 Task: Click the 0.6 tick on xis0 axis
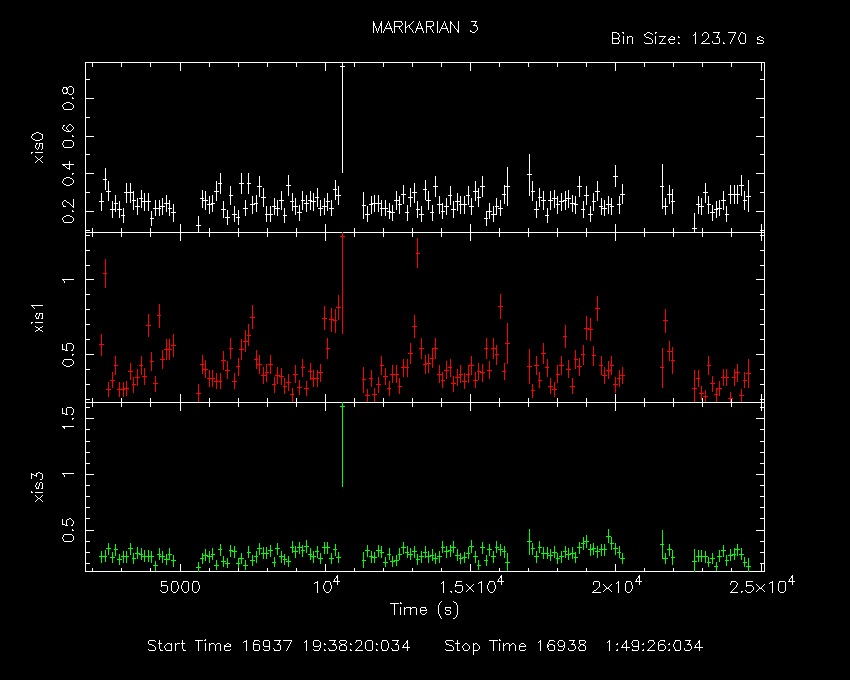click(x=68, y=136)
